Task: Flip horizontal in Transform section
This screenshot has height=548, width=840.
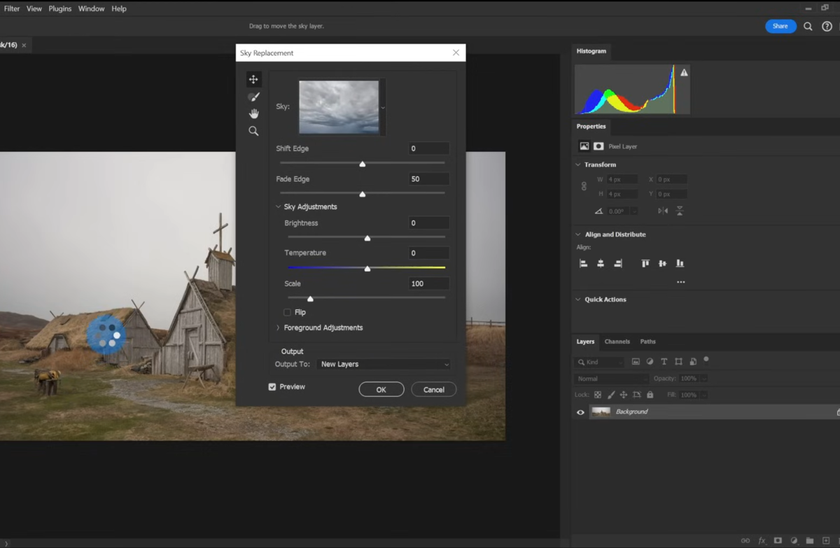Action: coord(663,211)
